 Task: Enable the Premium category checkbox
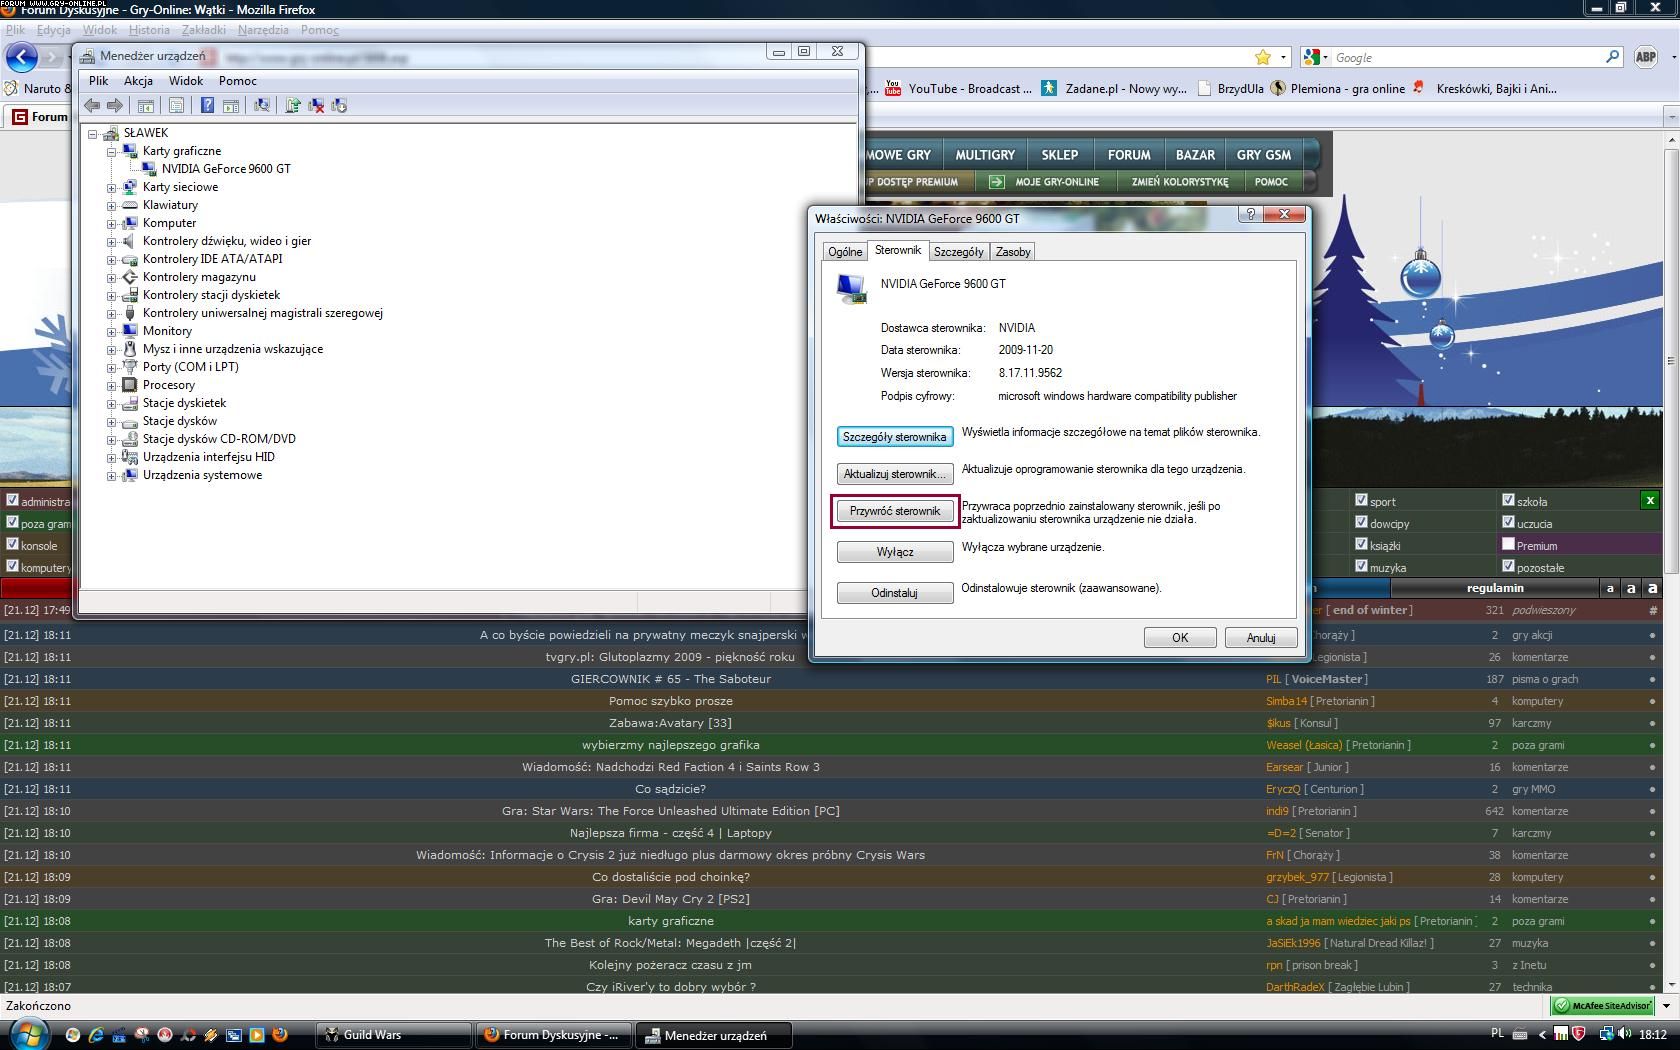(x=1508, y=544)
